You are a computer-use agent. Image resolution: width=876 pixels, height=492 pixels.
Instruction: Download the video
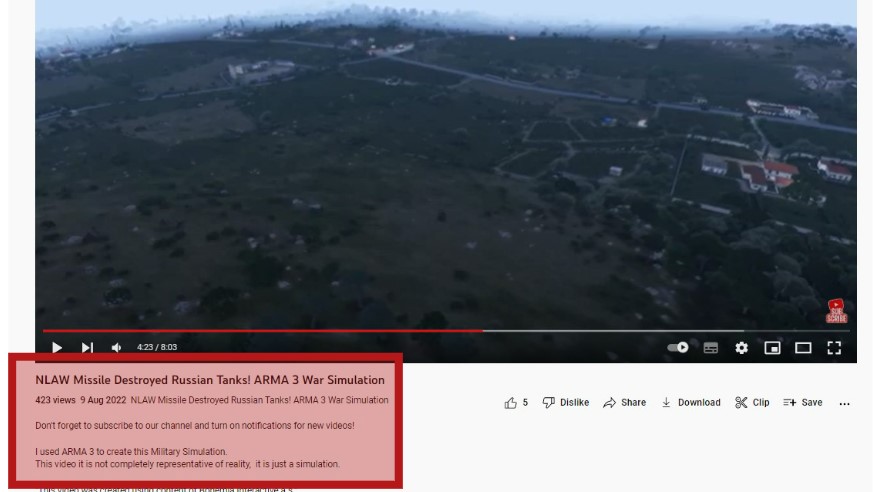(x=691, y=403)
